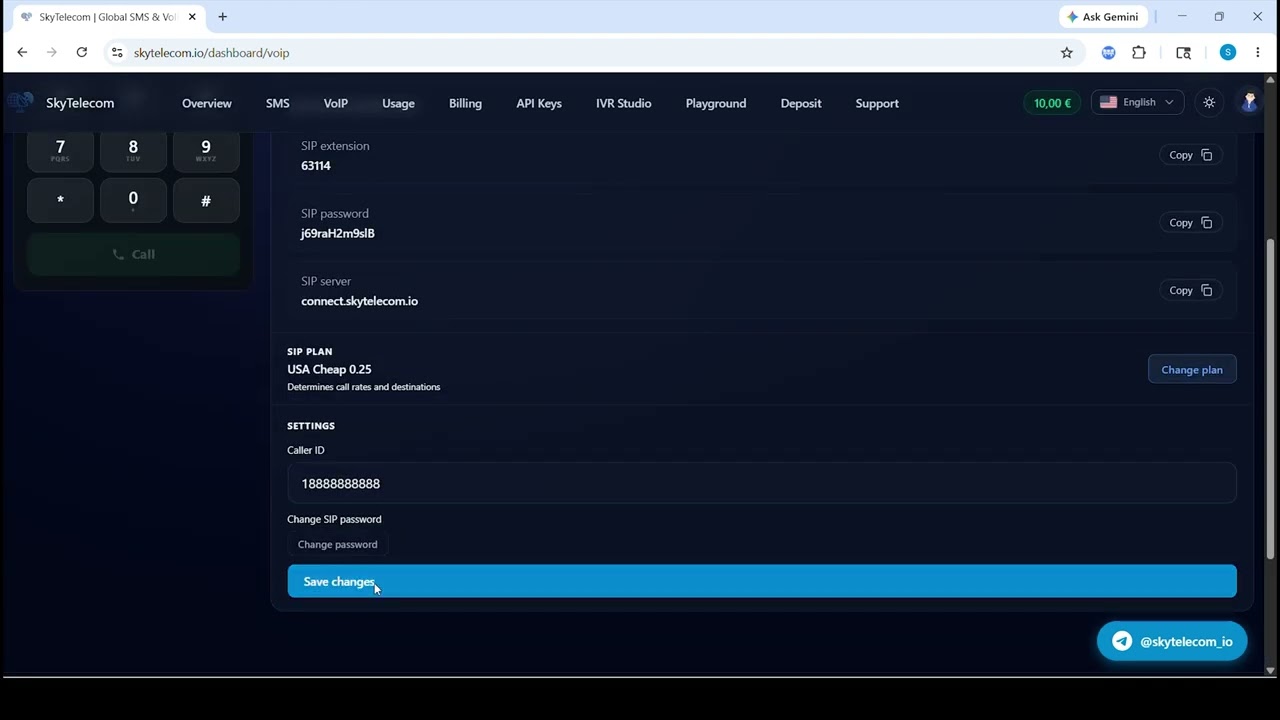
Task: Close the SkyTelecom browser tab
Action: [192, 17]
